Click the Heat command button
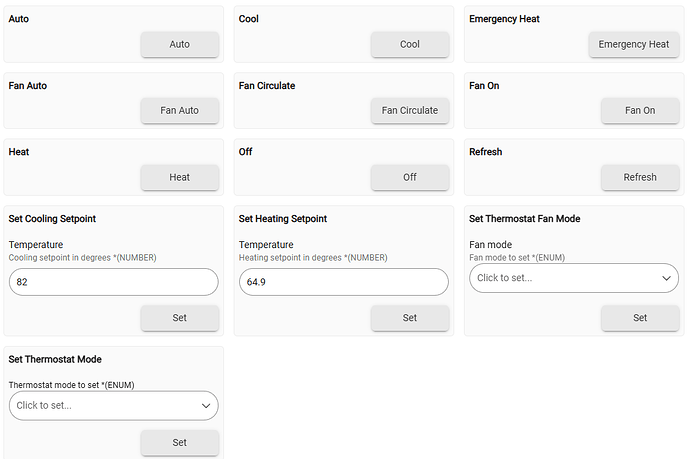Viewport: 690px width, 459px height. 180,177
